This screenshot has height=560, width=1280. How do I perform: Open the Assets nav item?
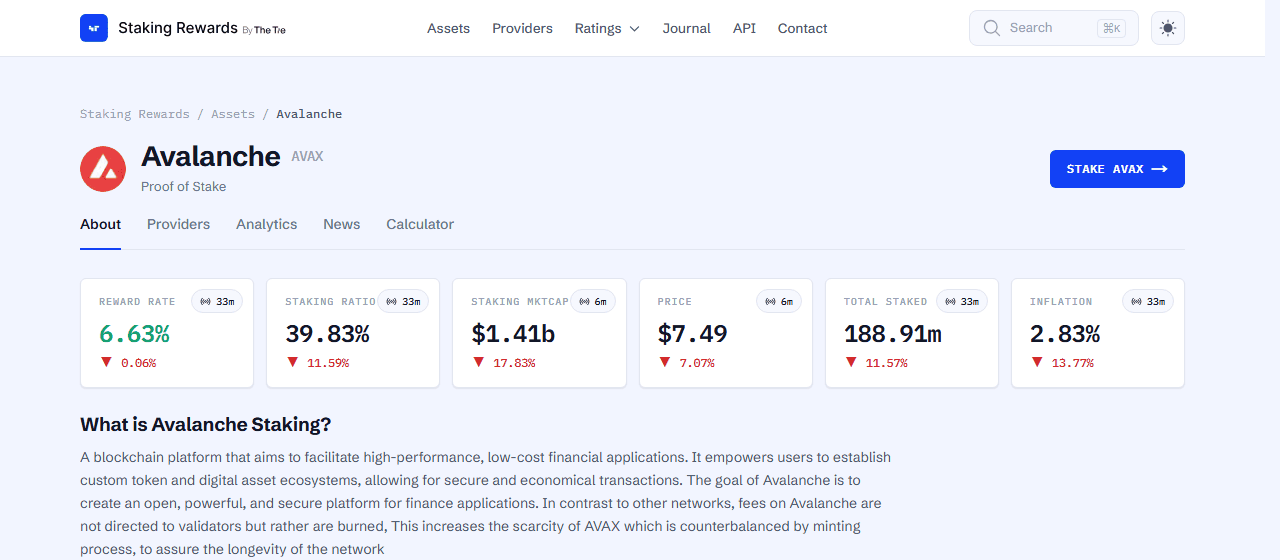[448, 28]
